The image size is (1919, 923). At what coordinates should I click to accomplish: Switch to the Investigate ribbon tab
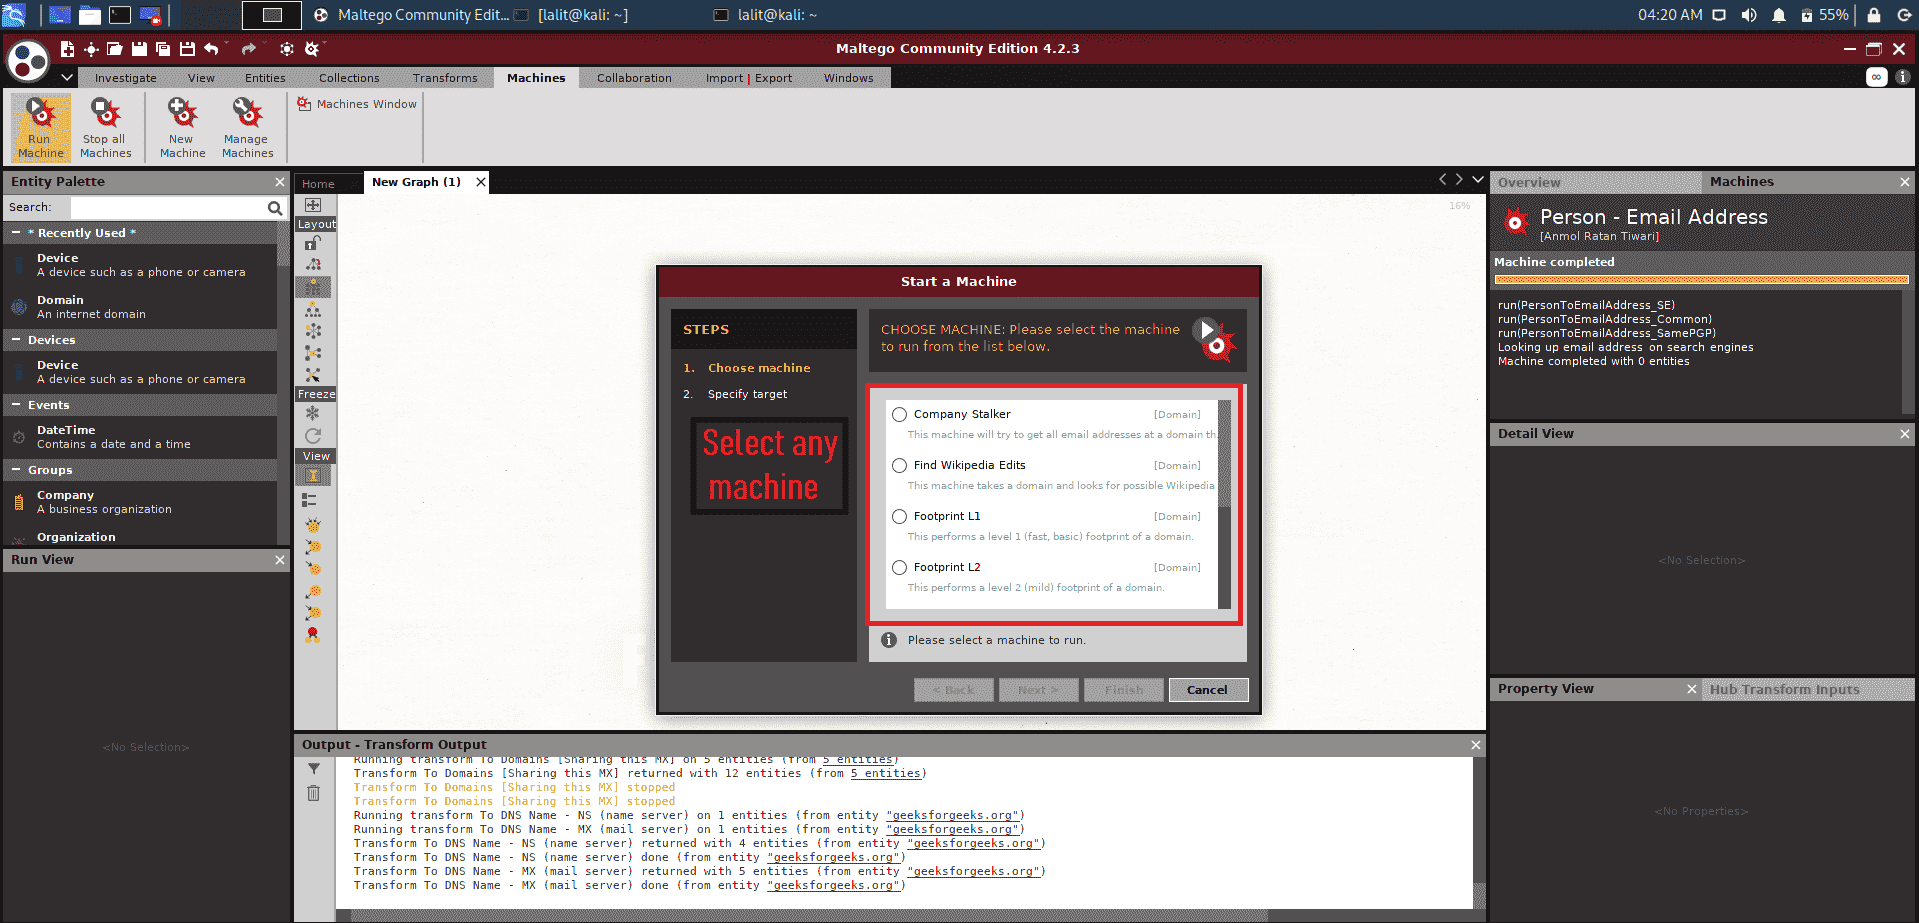[125, 78]
